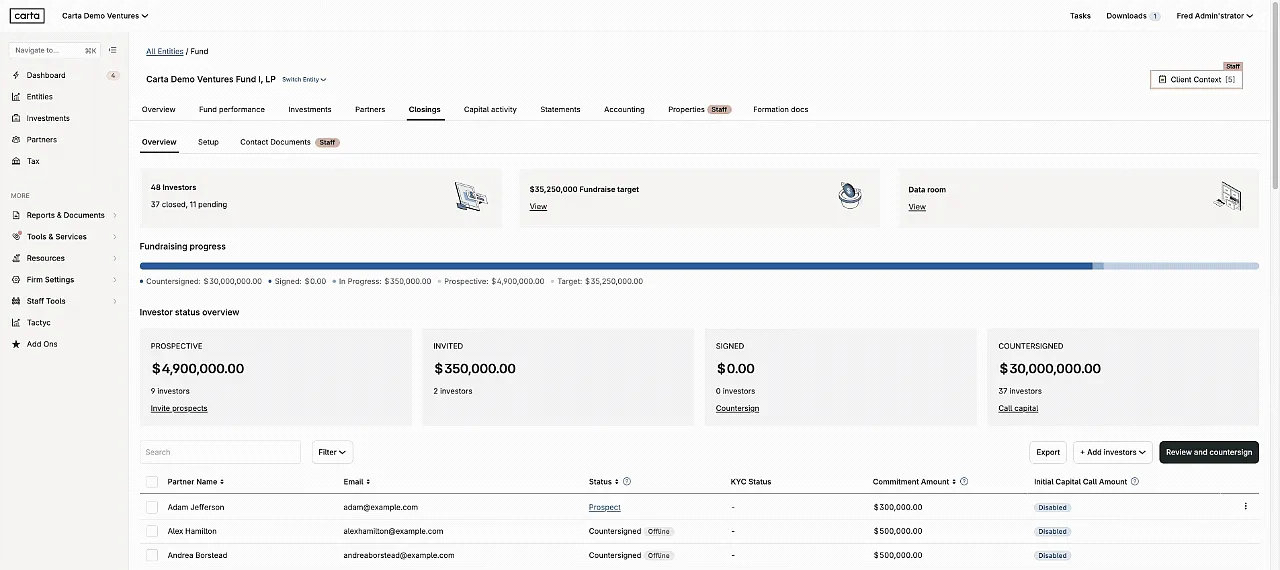Click the data room illustration
This screenshot has height=570, width=1280.
point(1228,196)
